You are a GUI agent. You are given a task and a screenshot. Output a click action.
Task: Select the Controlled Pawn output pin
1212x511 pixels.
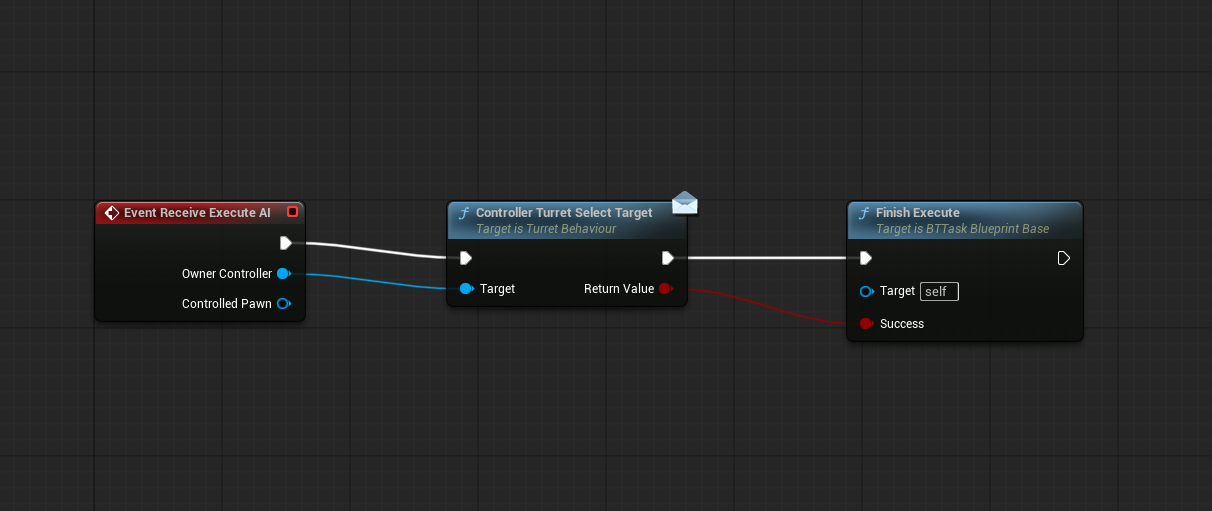pos(283,304)
